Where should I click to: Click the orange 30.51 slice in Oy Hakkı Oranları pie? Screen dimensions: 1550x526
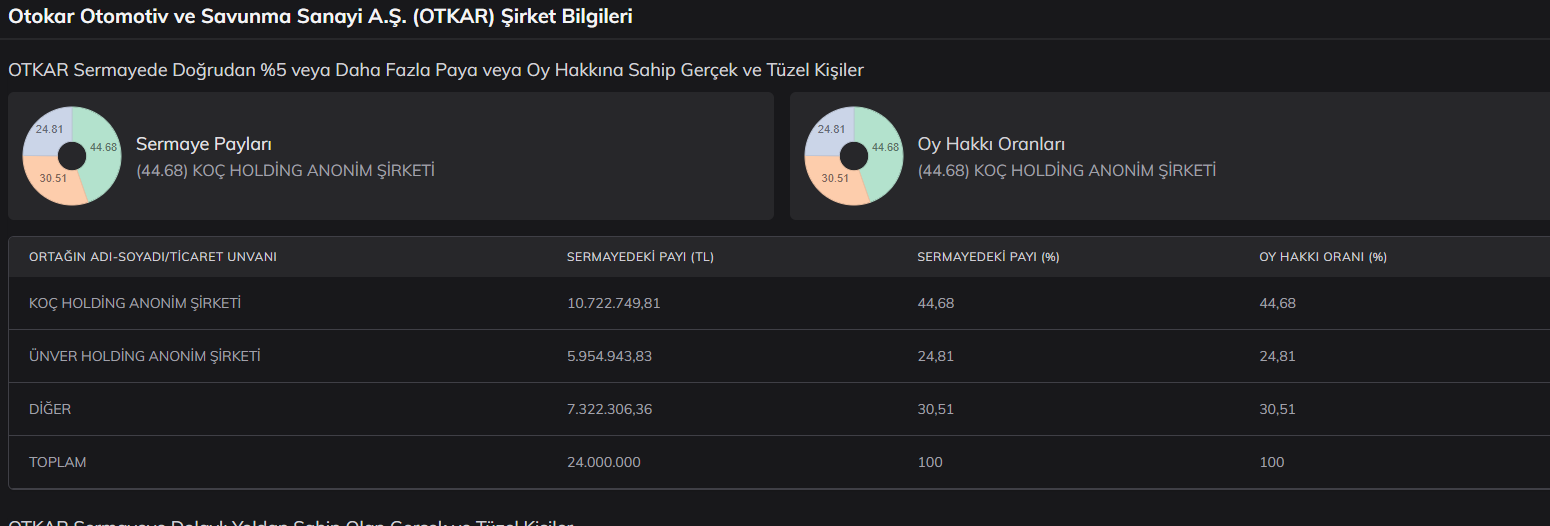[834, 180]
